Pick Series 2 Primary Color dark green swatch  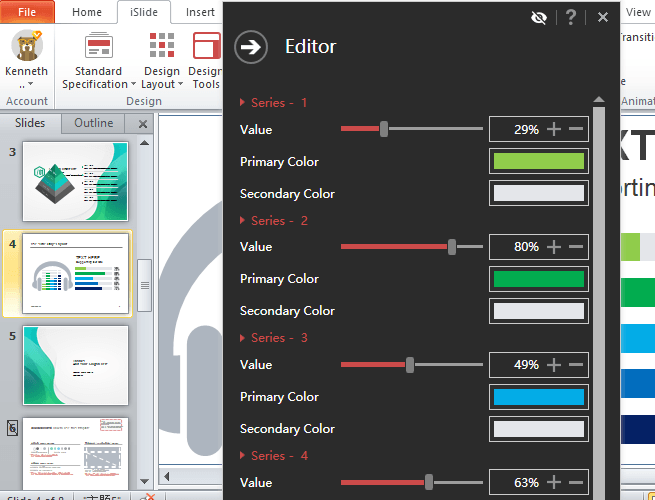pyautogui.click(x=539, y=279)
